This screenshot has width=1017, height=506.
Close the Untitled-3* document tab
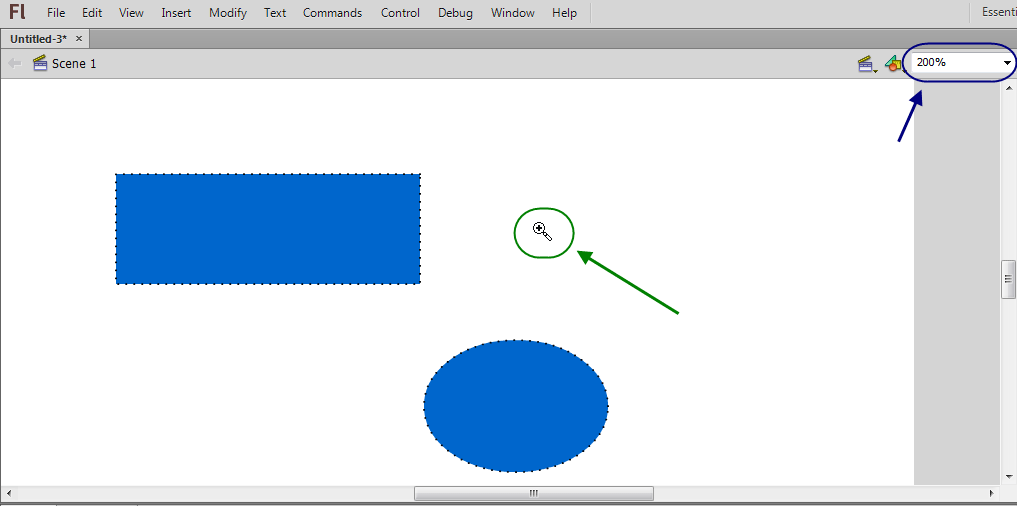[79, 39]
